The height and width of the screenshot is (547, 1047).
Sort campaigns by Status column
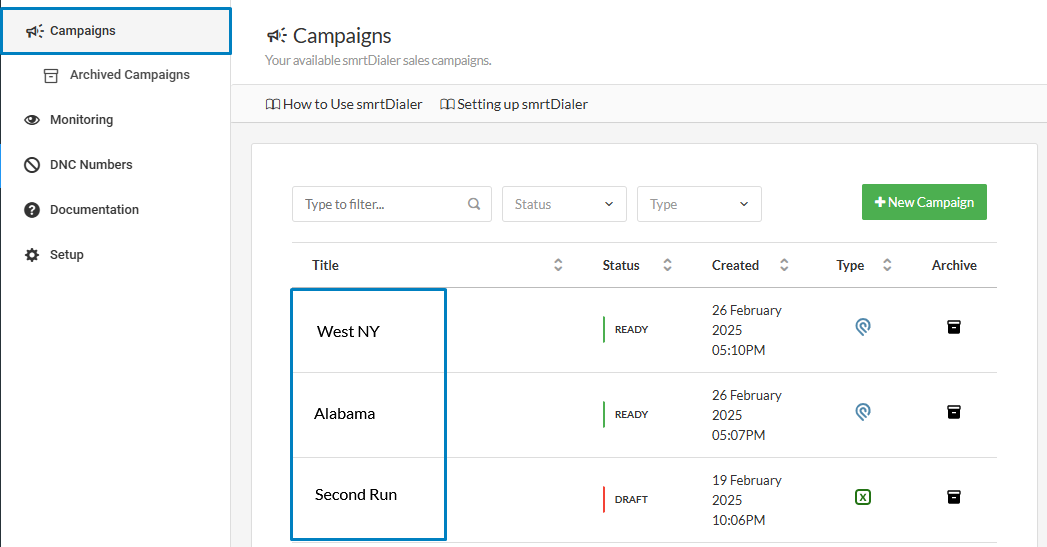667,265
